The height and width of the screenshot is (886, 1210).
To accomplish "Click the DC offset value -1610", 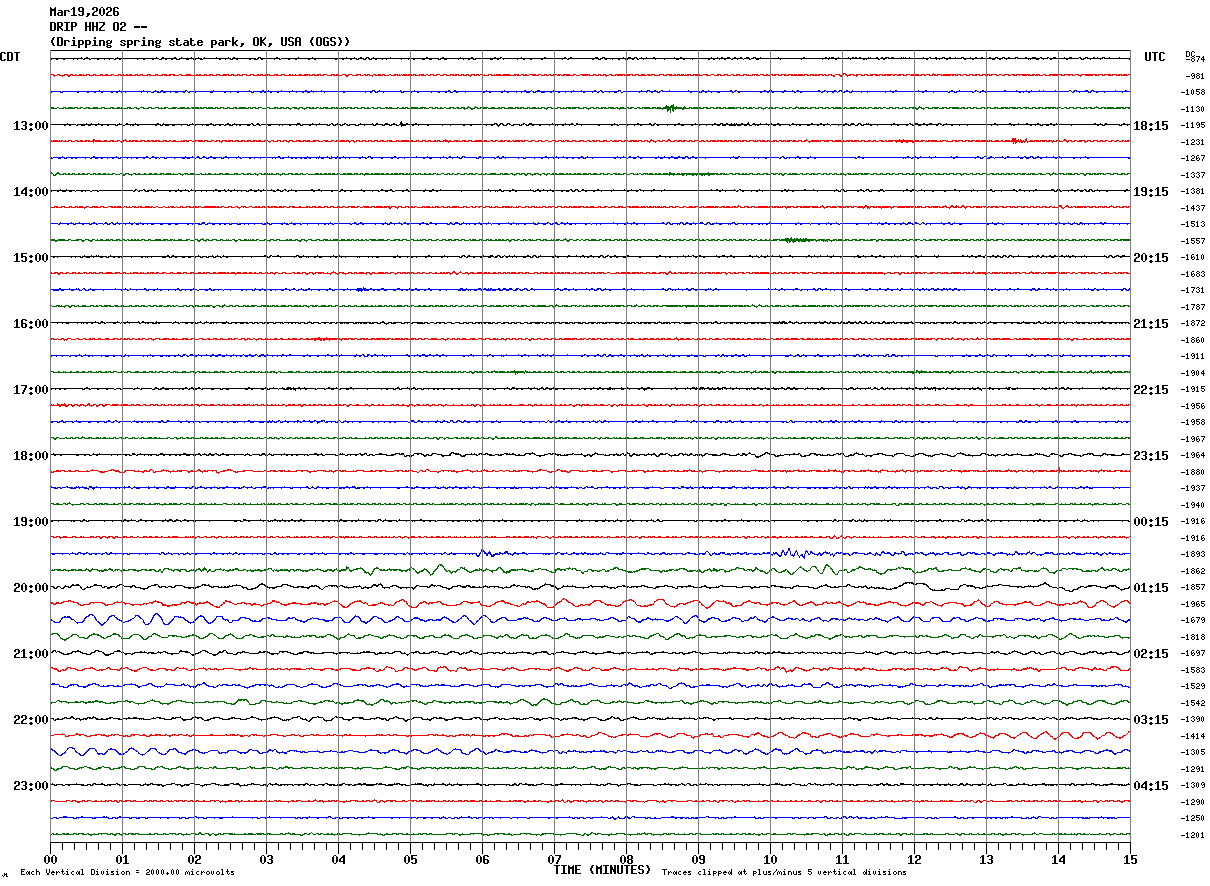I will pyautogui.click(x=1194, y=257).
